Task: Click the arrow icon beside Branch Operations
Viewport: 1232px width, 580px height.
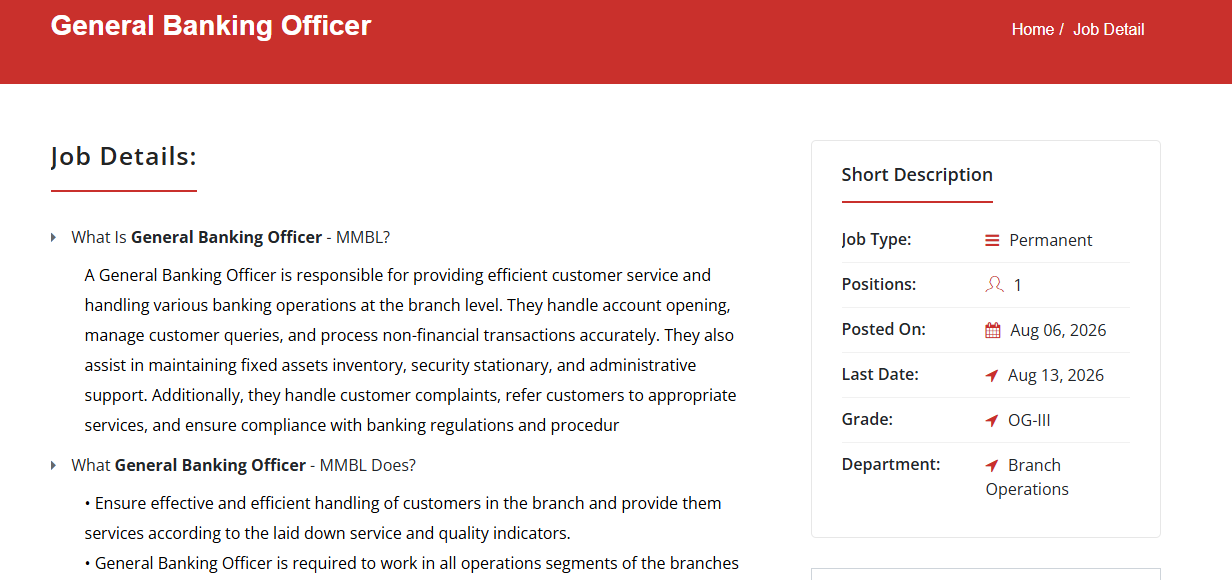Action: pos(992,465)
